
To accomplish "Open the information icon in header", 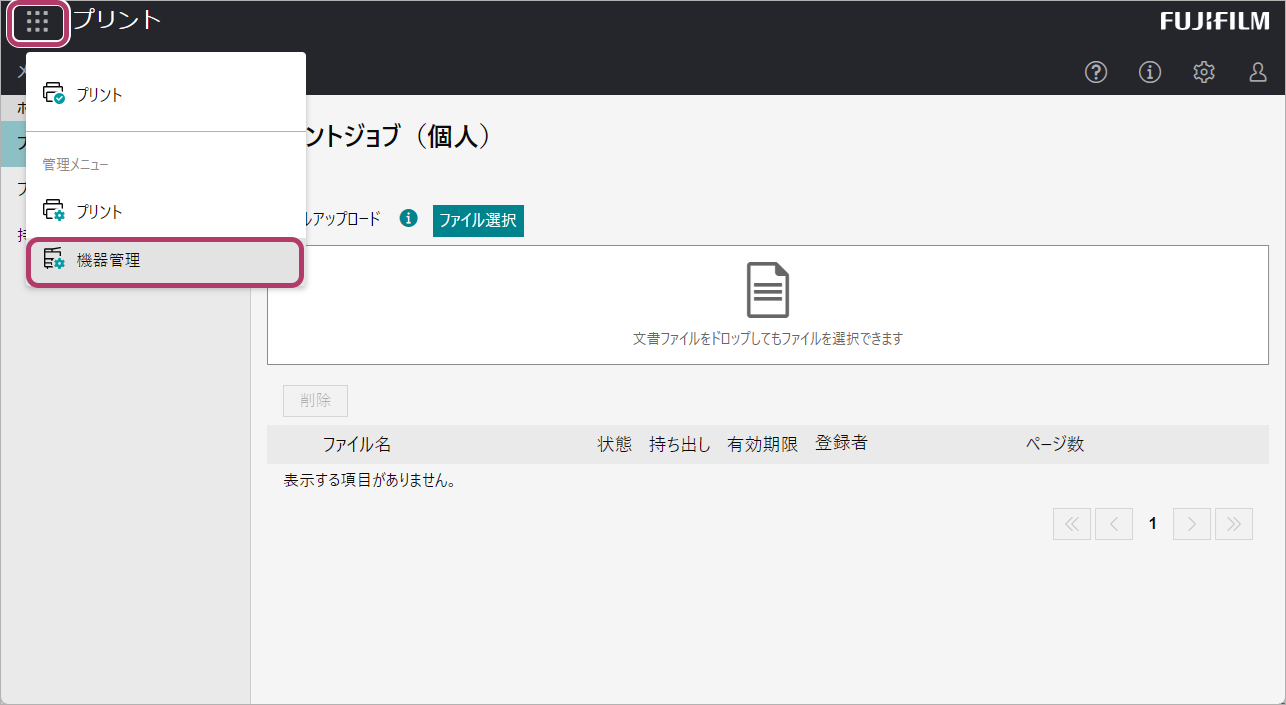I will pos(1150,72).
